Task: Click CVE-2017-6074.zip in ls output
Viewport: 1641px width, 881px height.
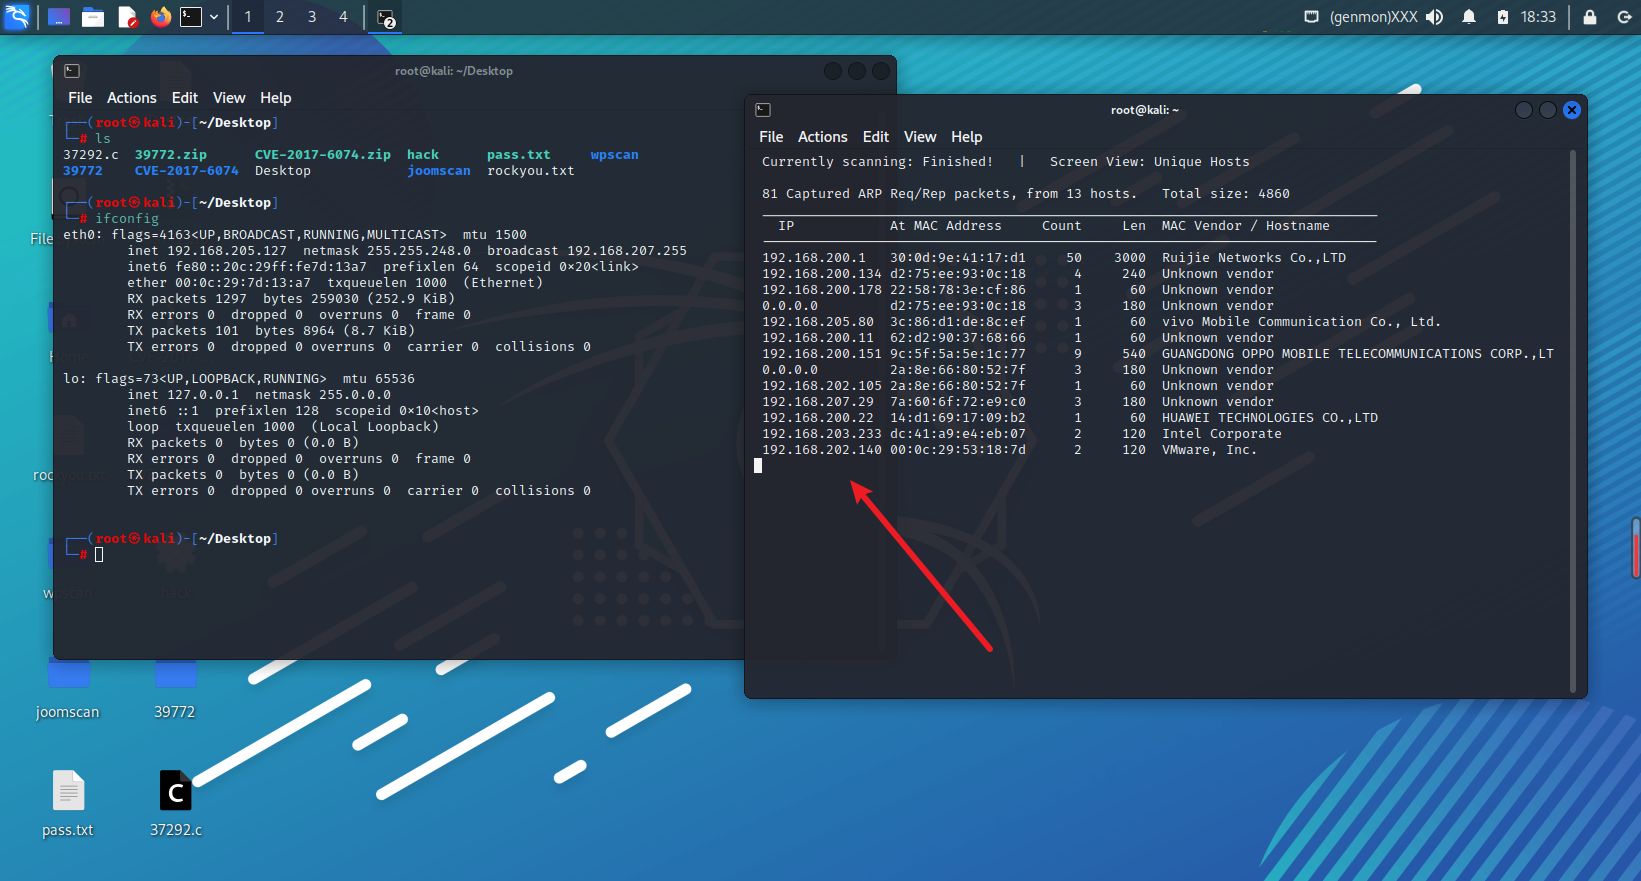Action: 323,155
